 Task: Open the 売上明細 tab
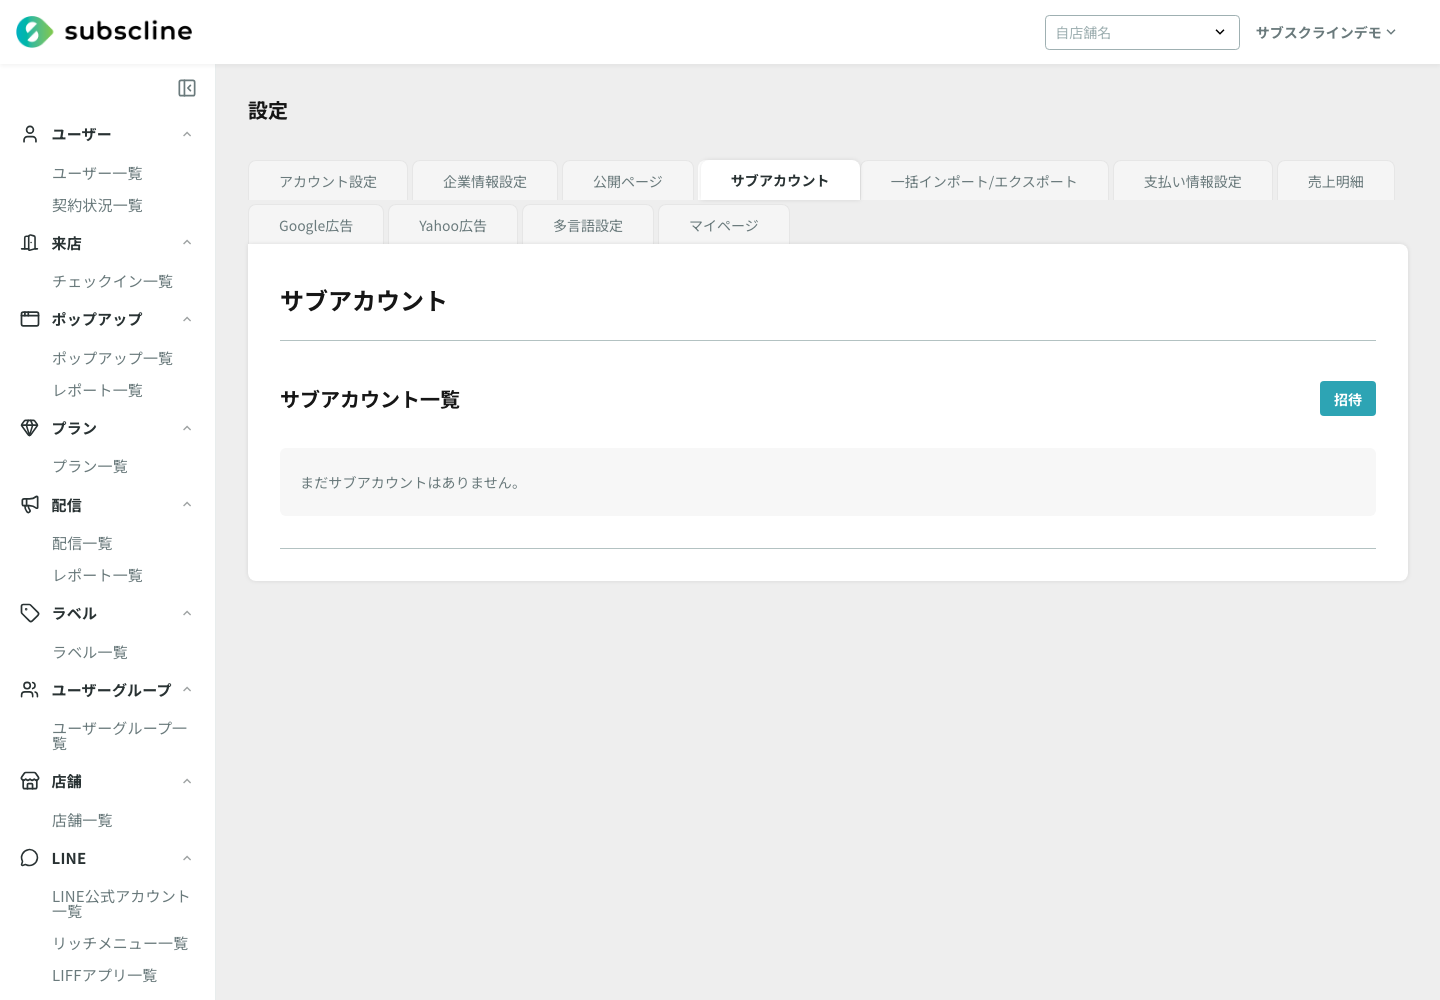1336,181
